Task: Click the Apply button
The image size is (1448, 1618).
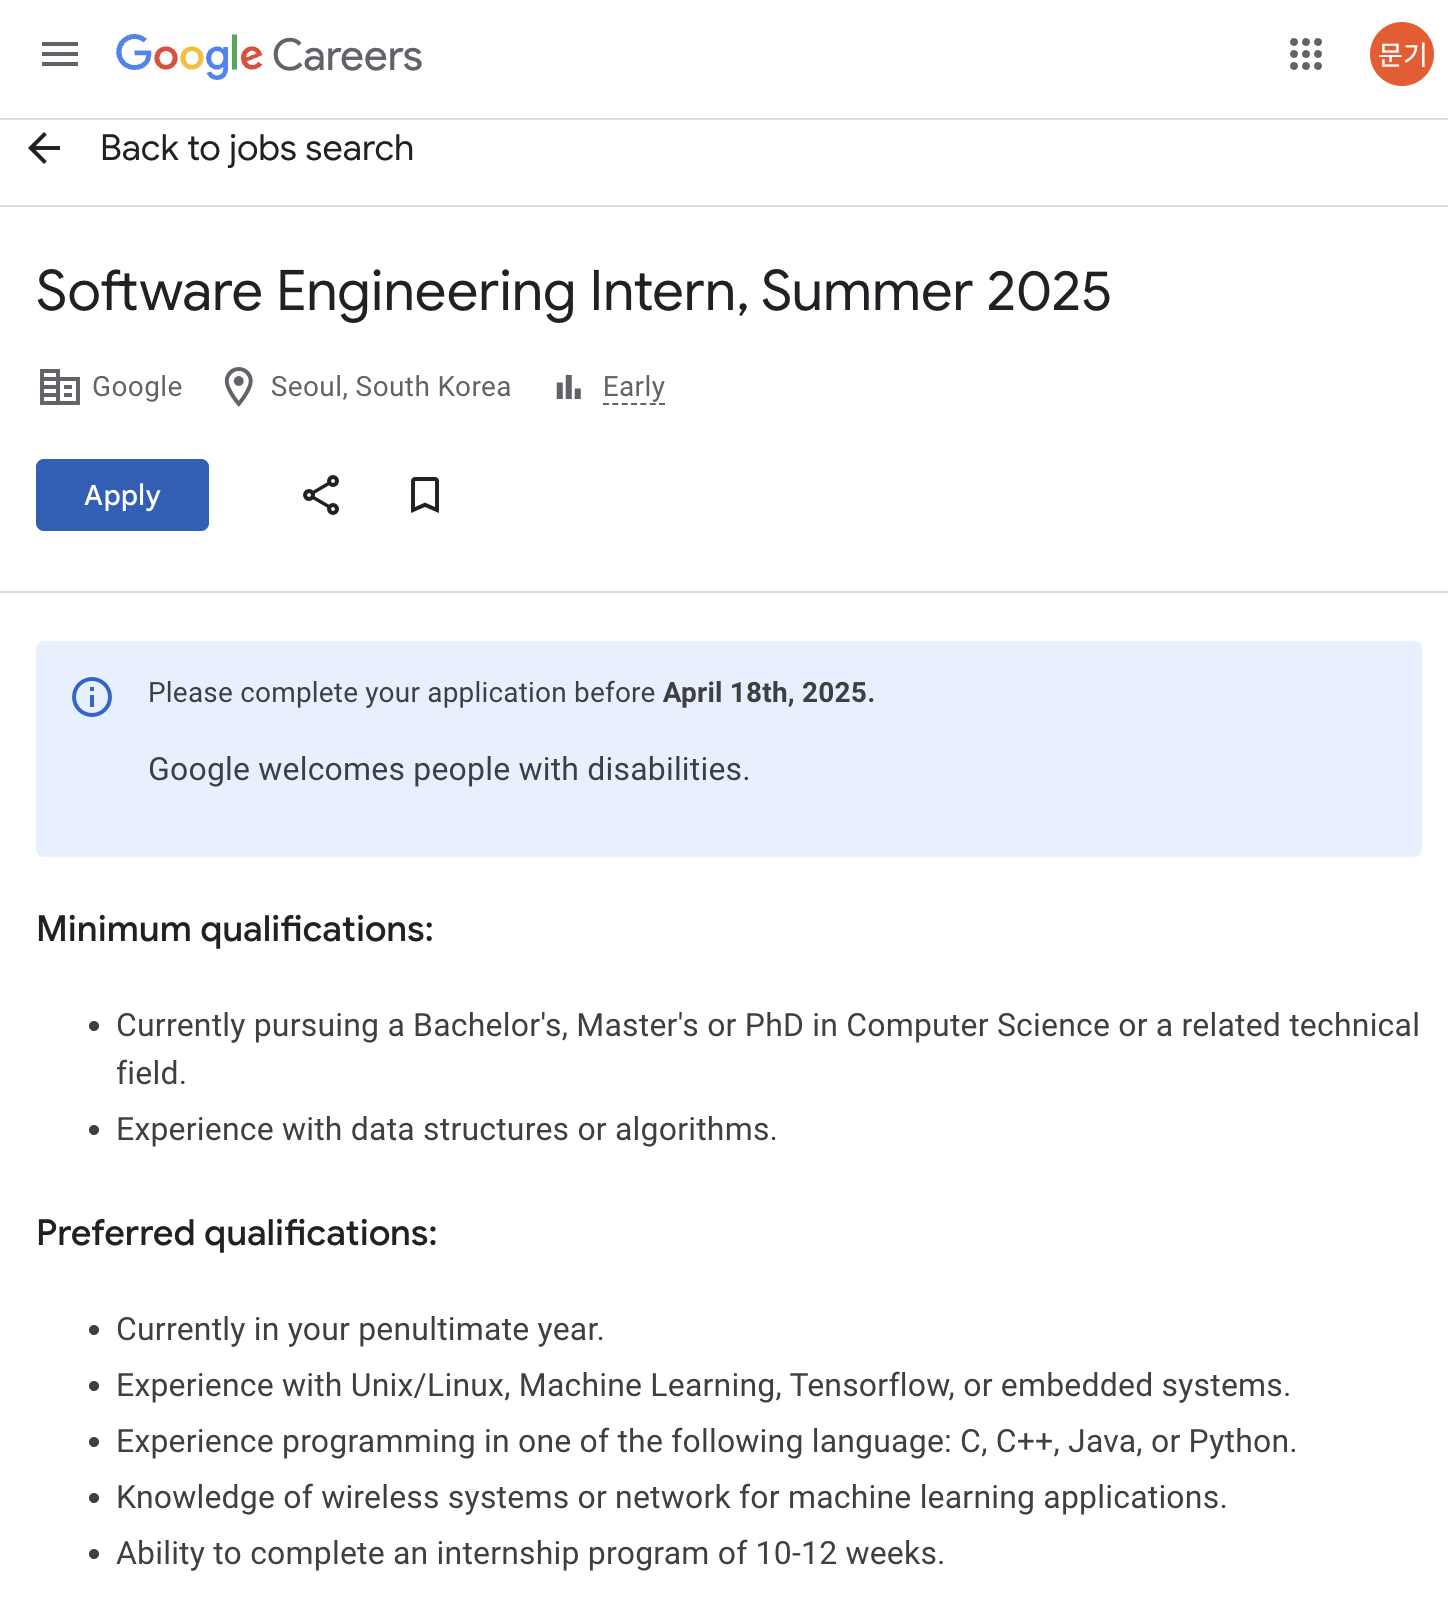Action: point(122,495)
